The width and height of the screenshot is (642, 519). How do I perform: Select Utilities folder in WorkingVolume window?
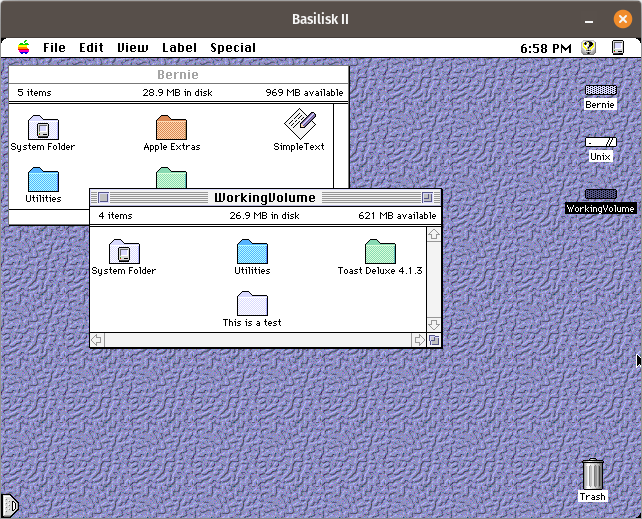(x=252, y=251)
